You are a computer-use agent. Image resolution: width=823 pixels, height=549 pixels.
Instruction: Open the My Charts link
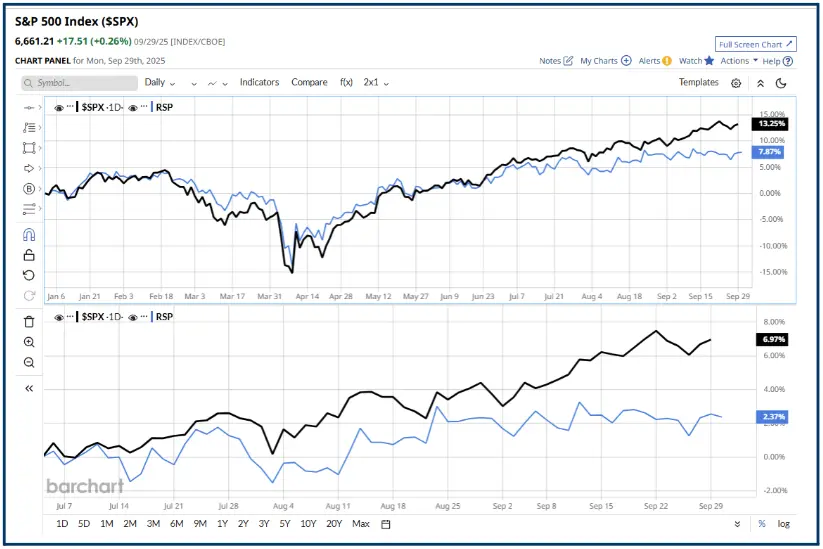(605, 61)
